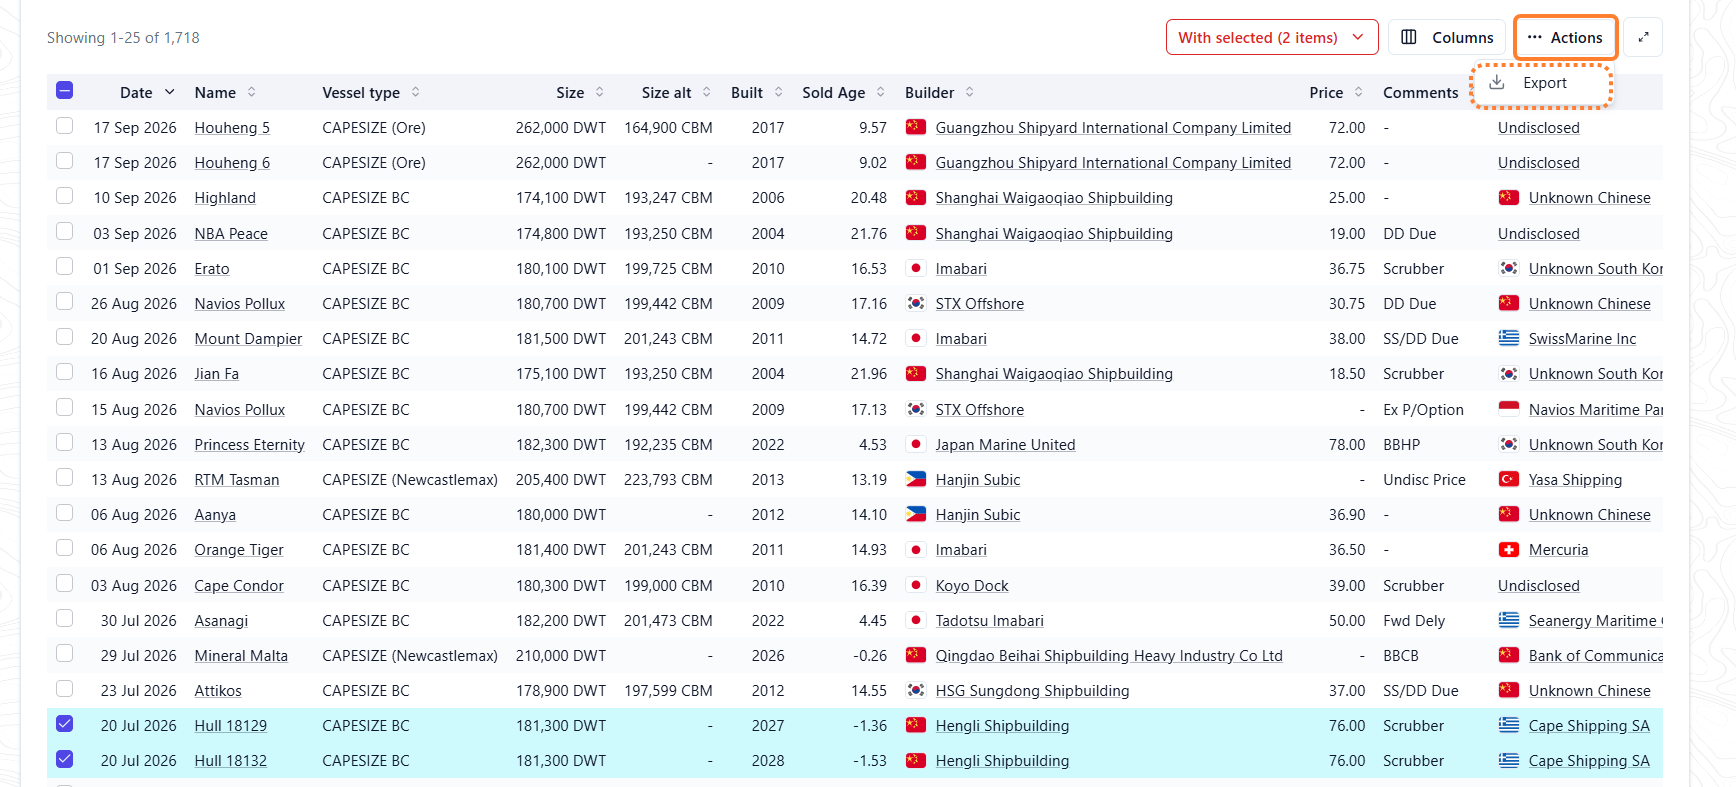Click the Date column sort chevron

click(170, 92)
